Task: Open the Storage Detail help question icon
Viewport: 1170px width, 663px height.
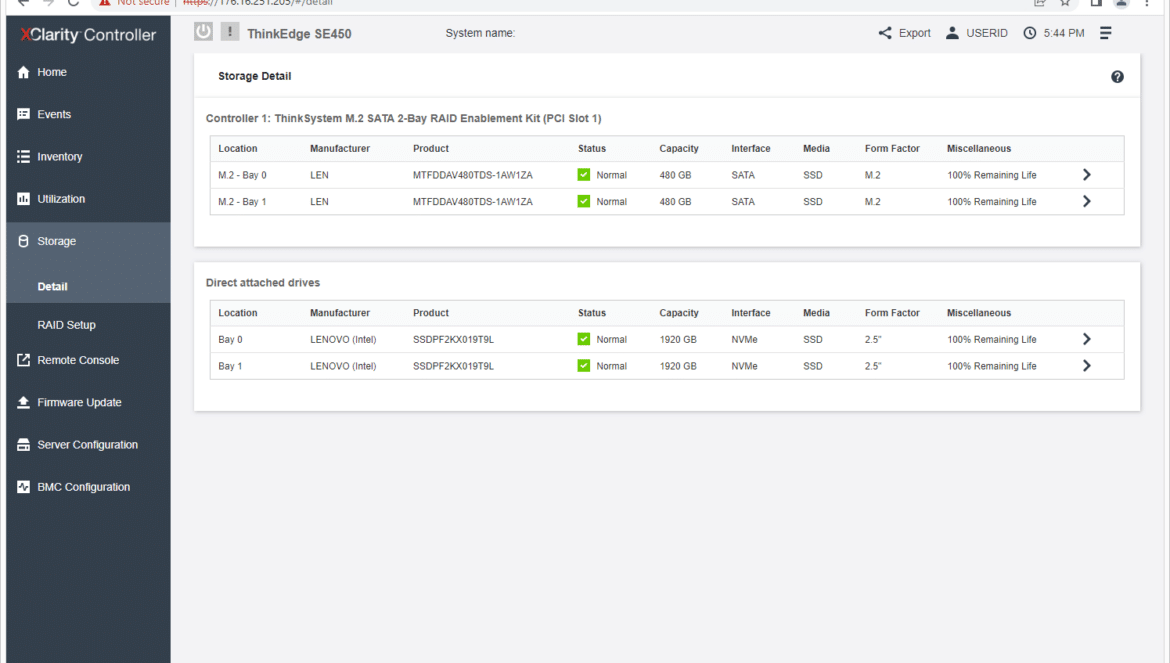Action: click(x=1117, y=77)
